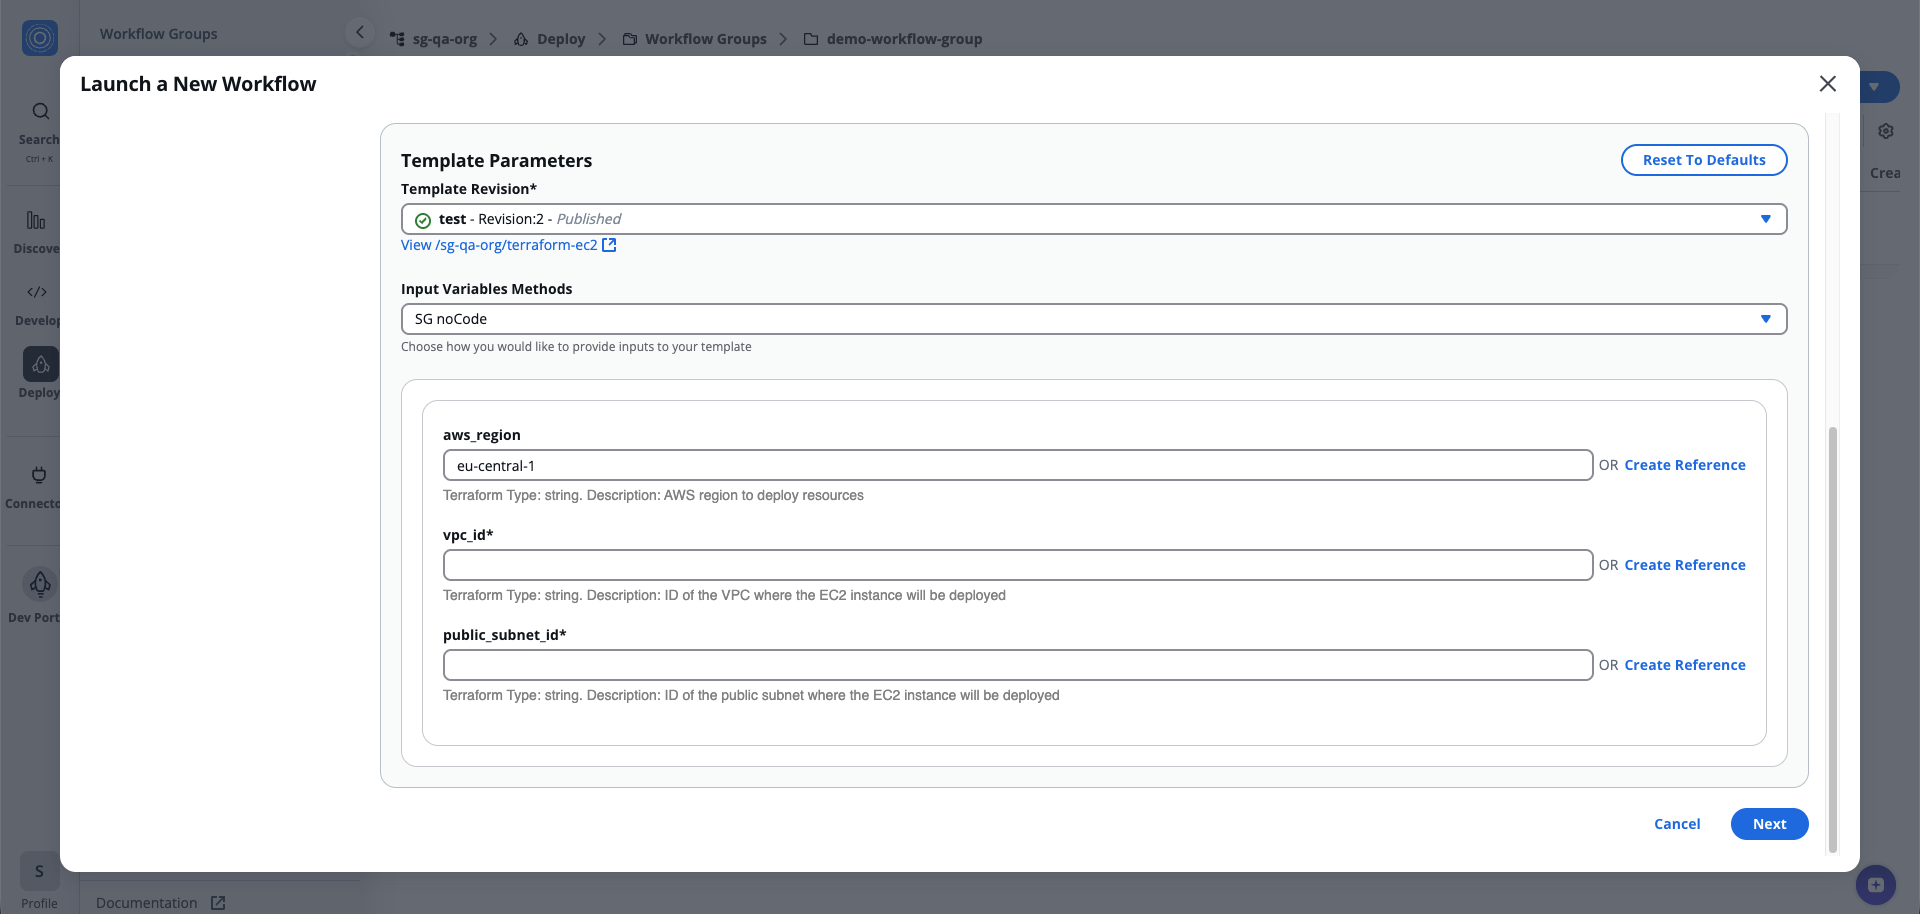Open the Input Variables Methods dropdown

[x=1767, y=318]
